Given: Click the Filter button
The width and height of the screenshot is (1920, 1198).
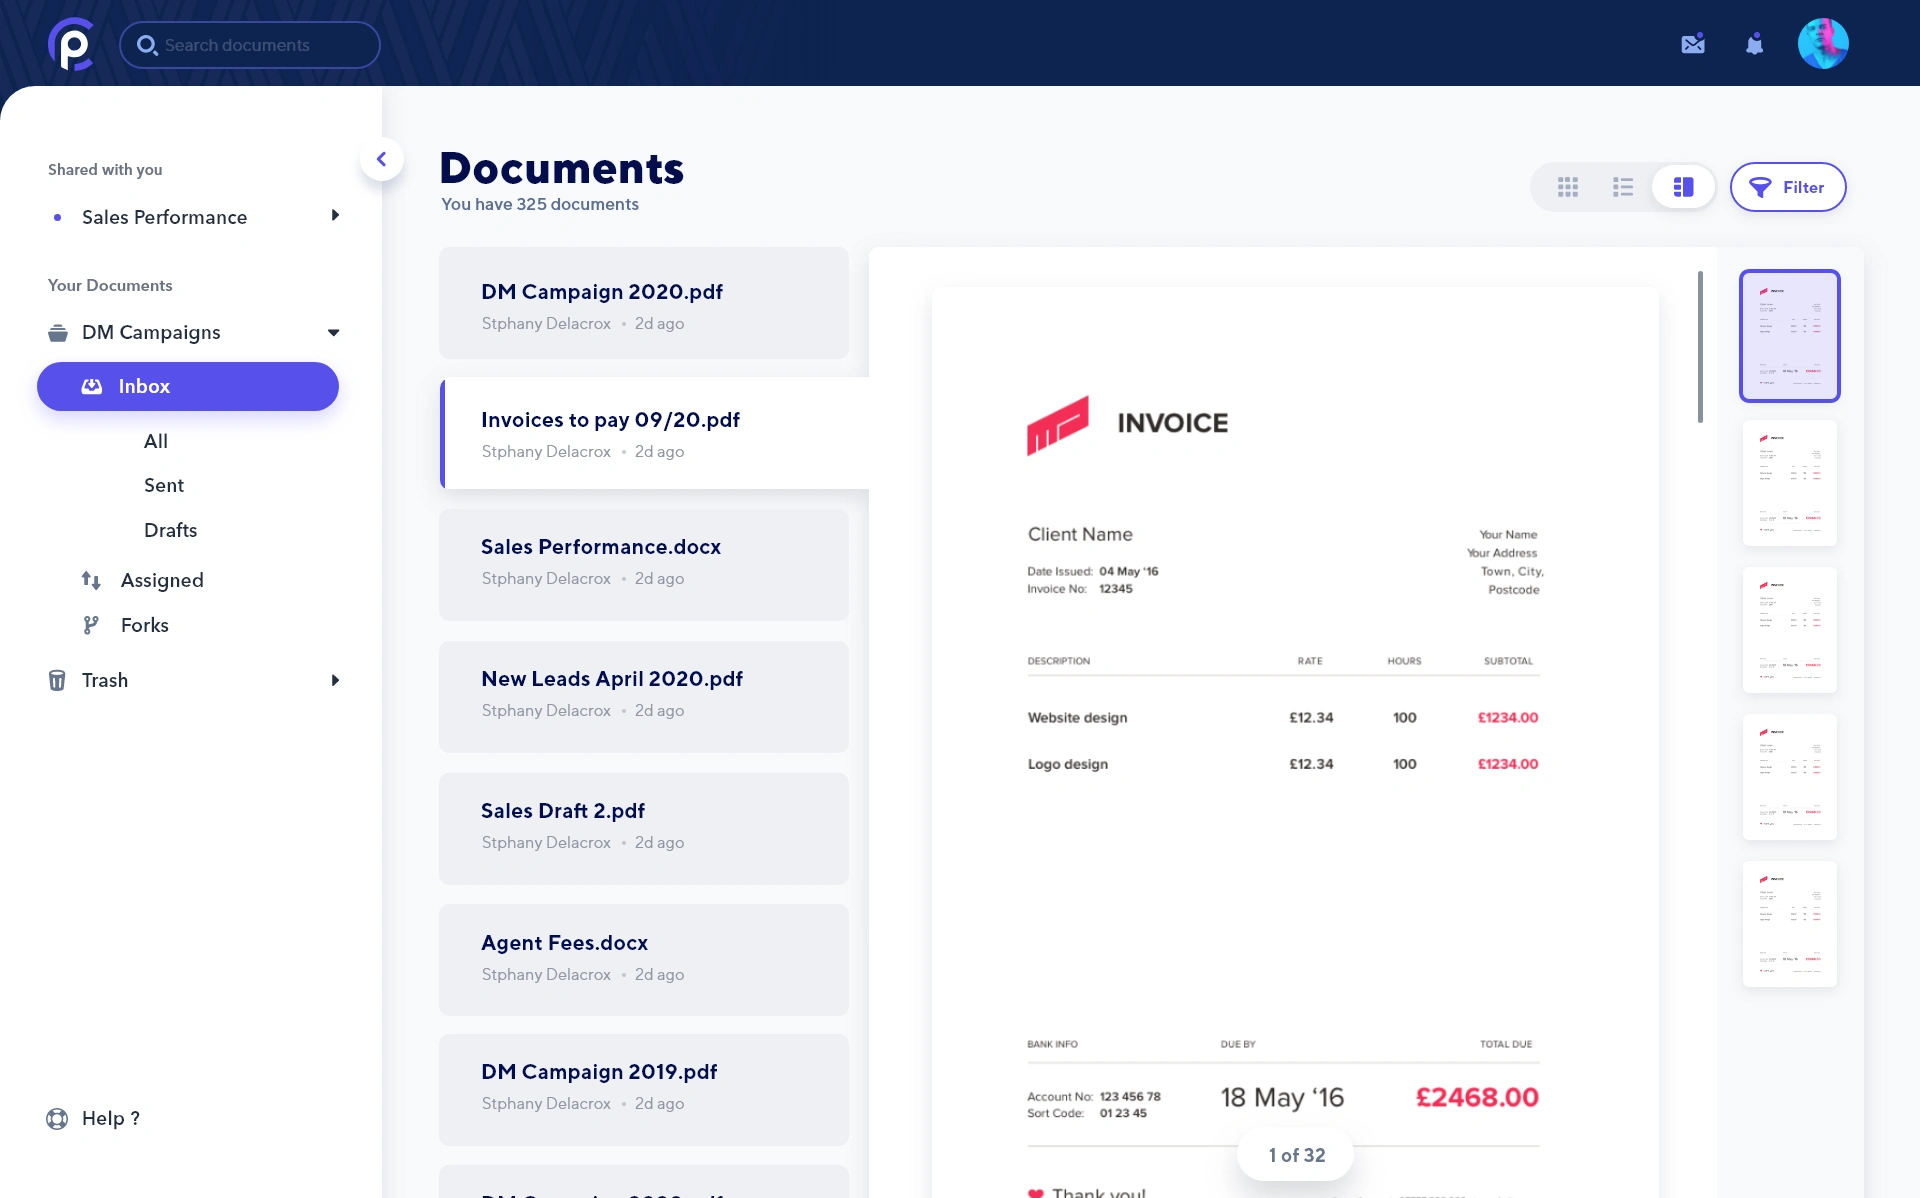Looking at the screenshot, I should click(x=1787, y=187).
